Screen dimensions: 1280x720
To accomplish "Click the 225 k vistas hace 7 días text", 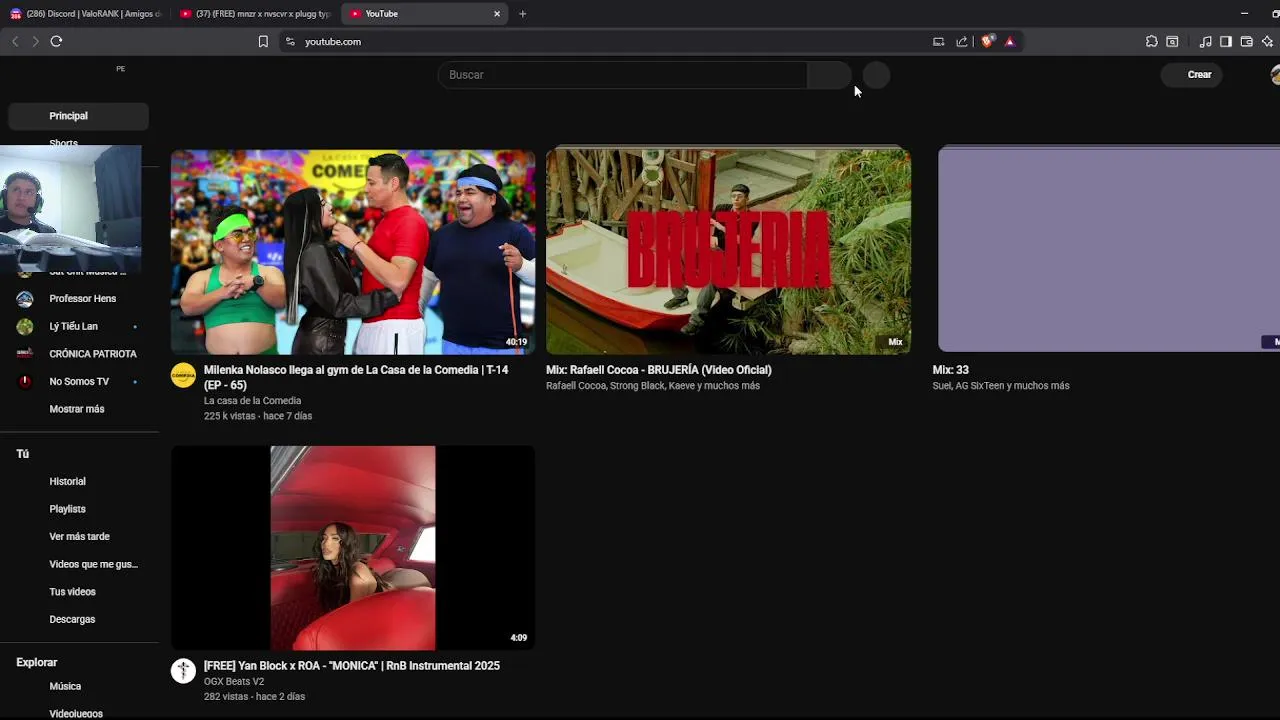I will pyautogui.click(x=258, y=416).
